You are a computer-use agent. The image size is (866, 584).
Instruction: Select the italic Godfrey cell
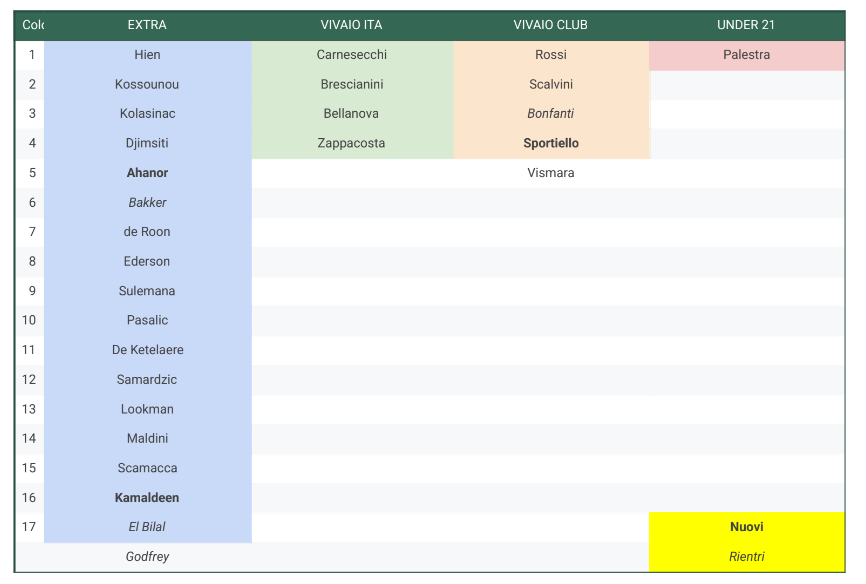tap(147, 557)
